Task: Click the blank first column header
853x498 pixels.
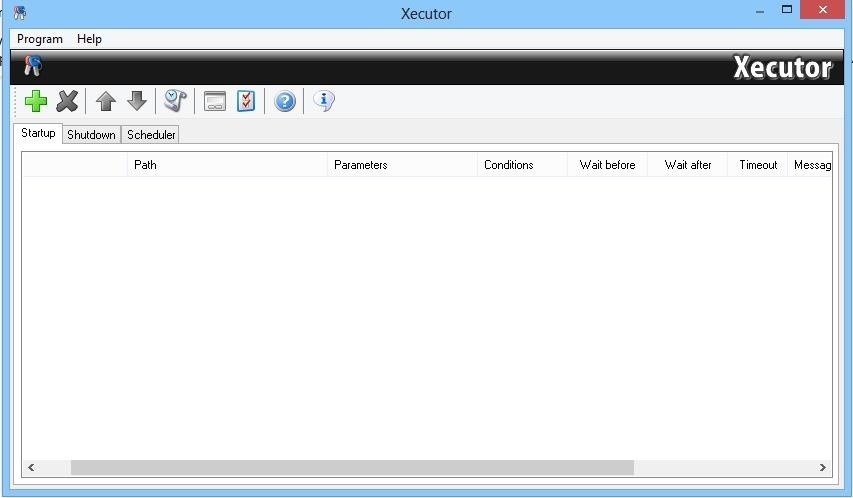Action: pyautogui.click(x=75, y=165)
